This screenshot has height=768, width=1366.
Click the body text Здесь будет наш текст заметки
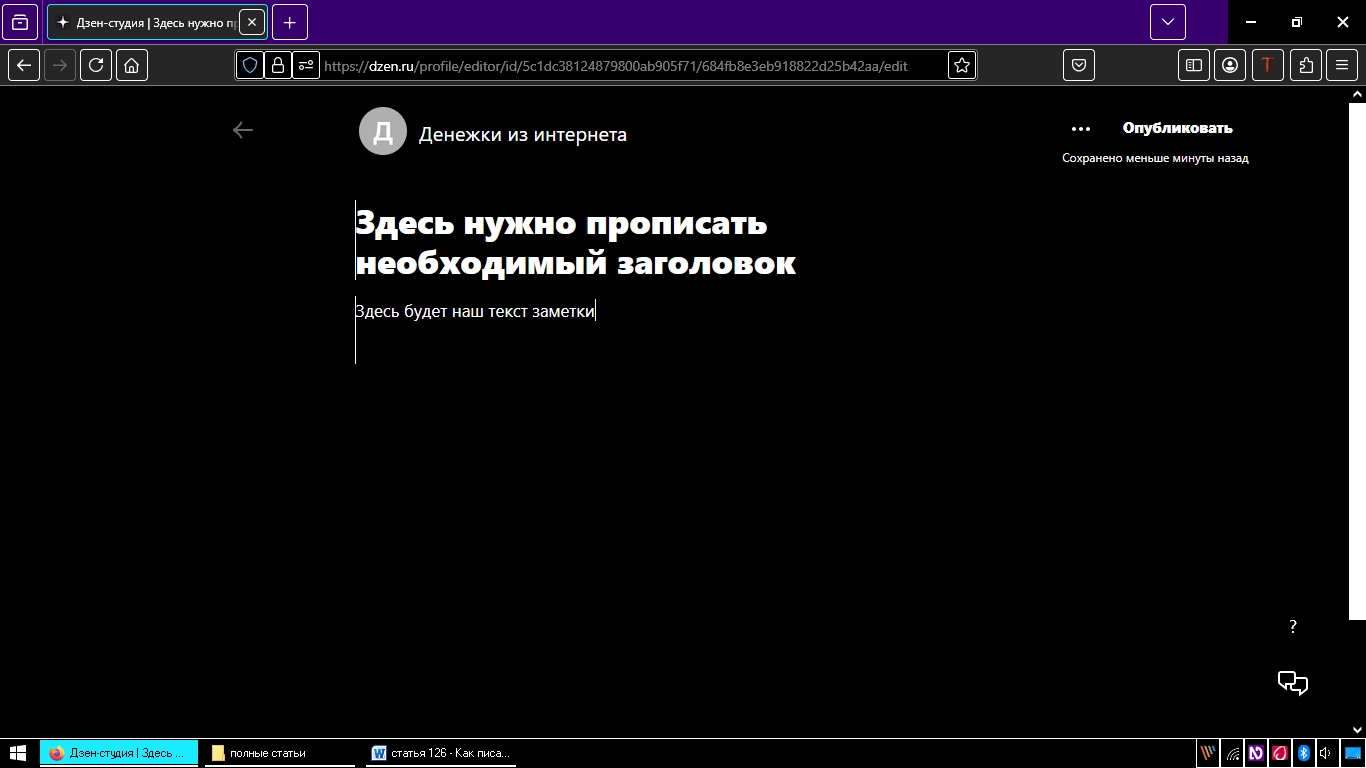pyautogui.click(x=475, y=311)
